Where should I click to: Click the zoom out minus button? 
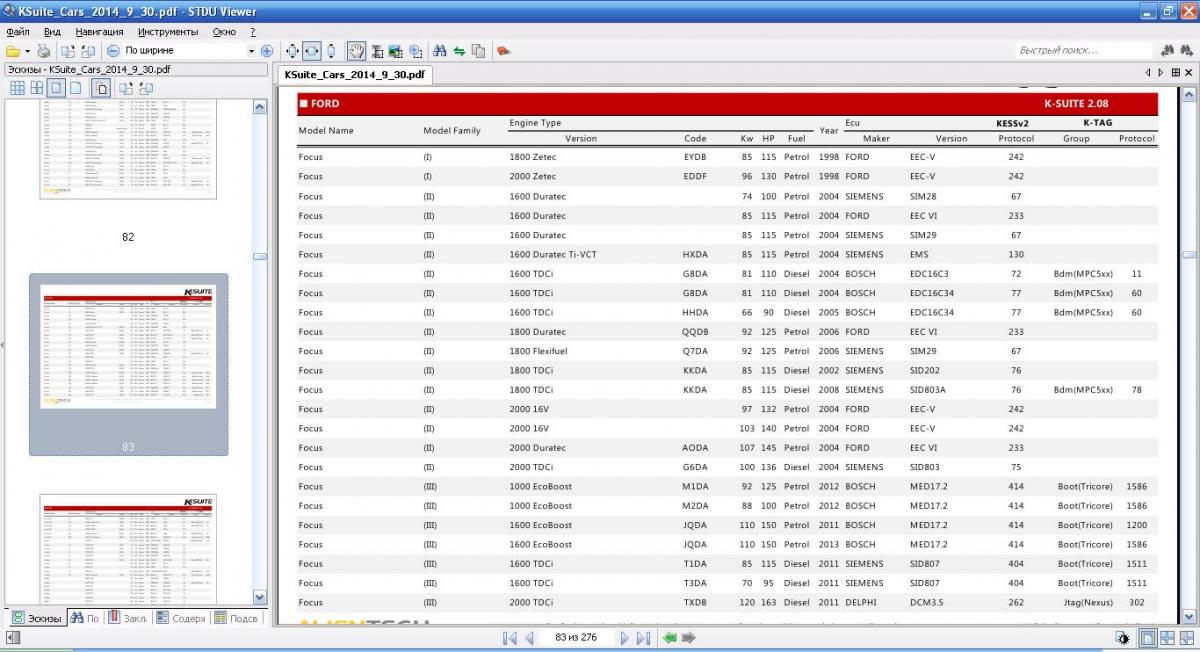coord(113,51)
